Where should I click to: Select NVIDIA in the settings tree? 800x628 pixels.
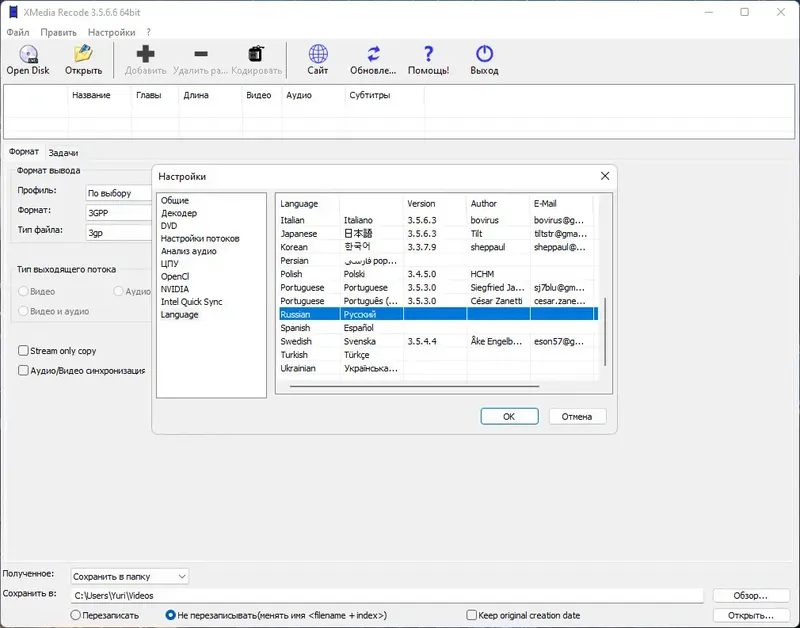(174, 289)
